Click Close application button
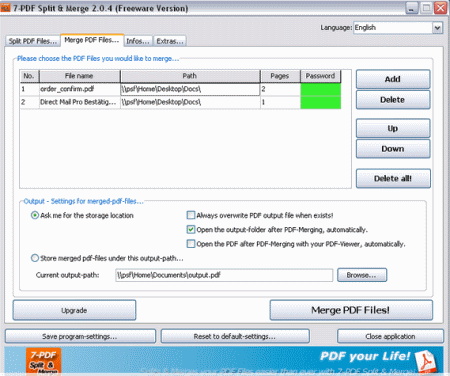 390,336
